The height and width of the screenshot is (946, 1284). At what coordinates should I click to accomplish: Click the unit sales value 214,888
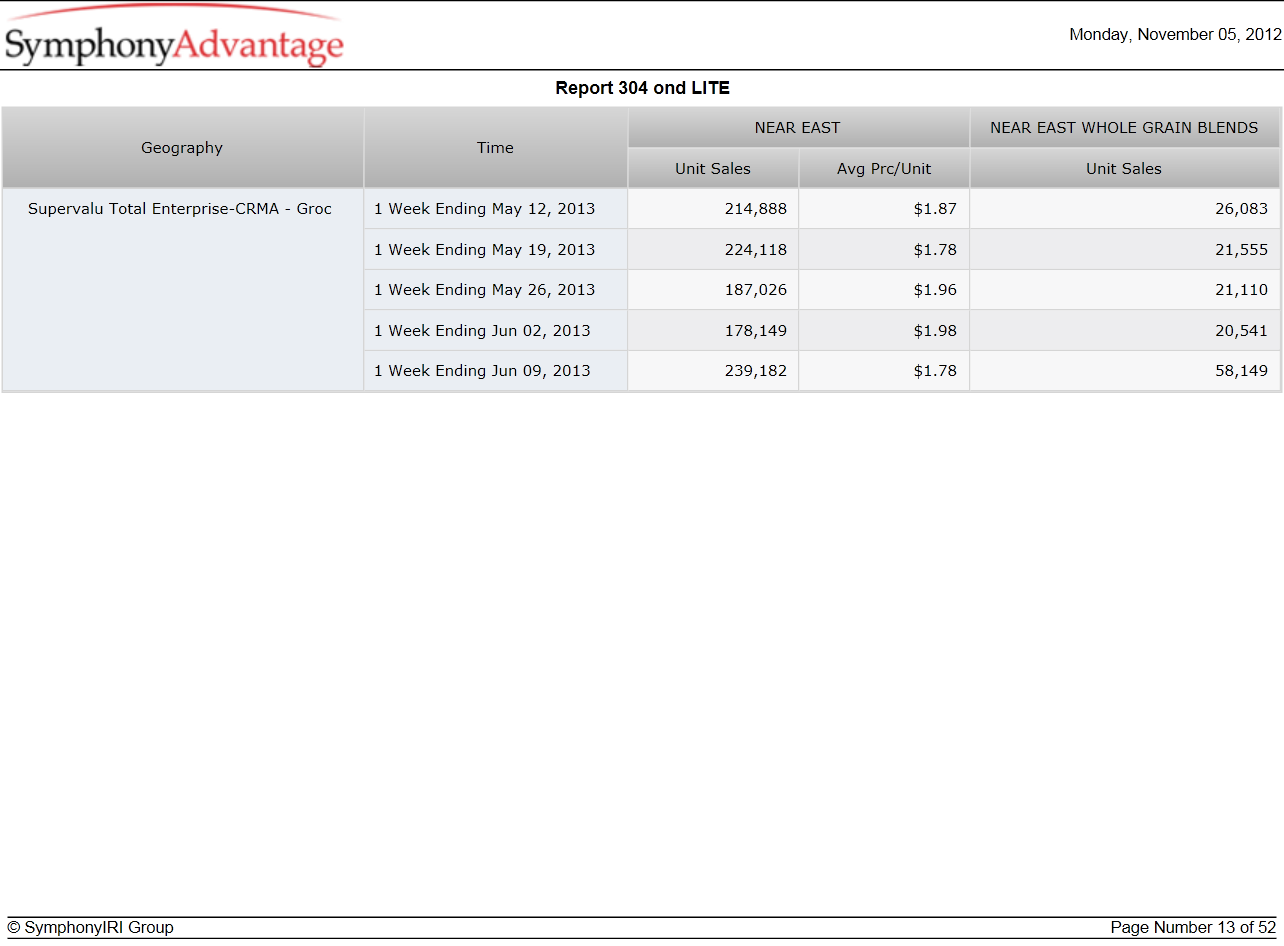tap(755, 209)
